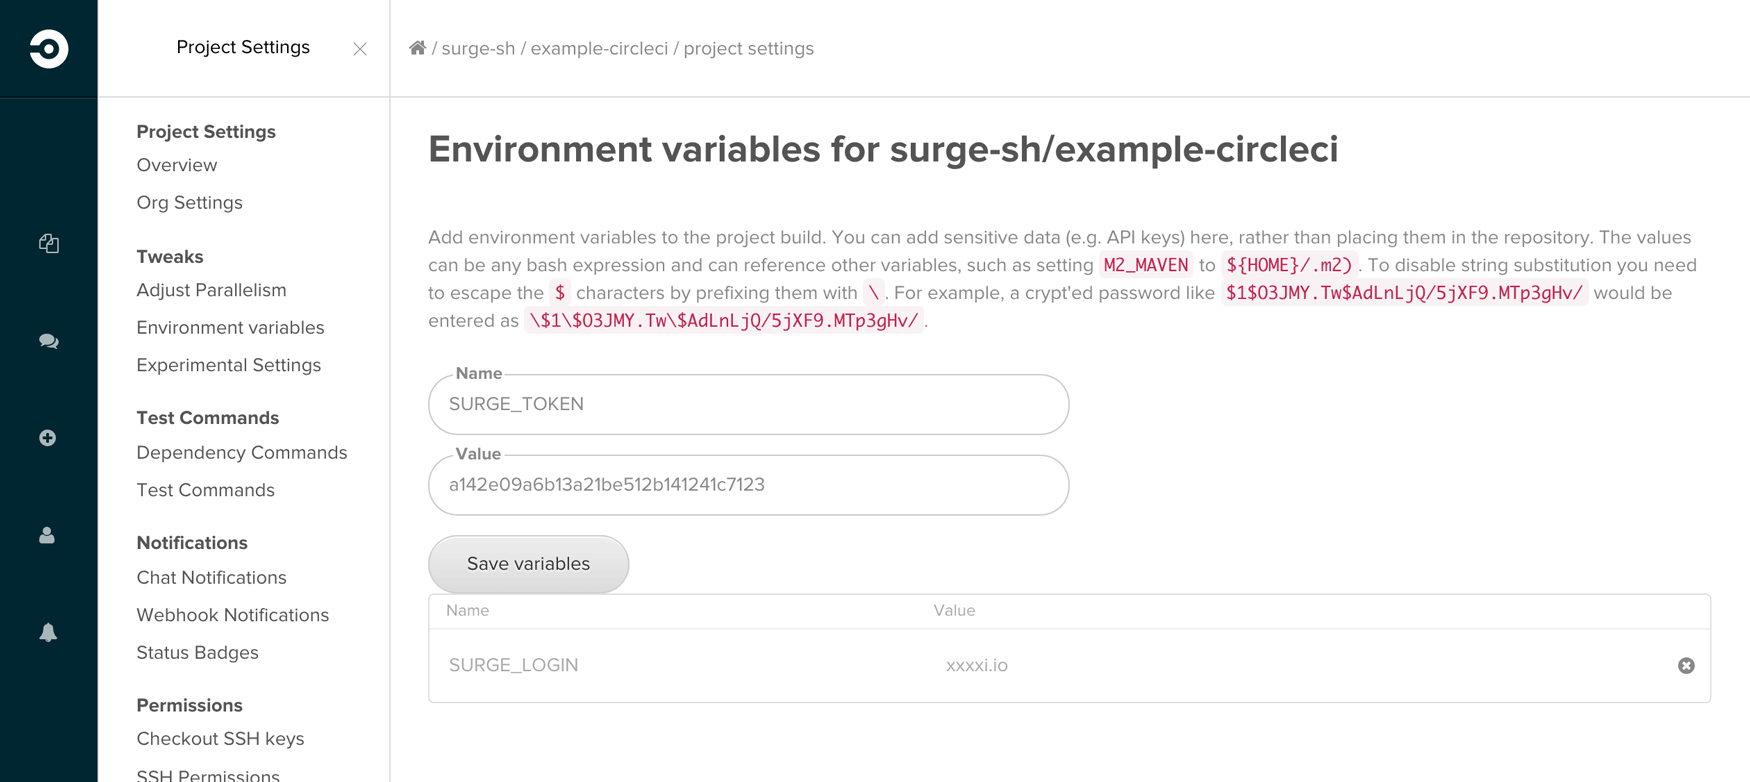The image size is (1750, 782).
Task: Open the user account sidebar icon
Action: click(x=47, y=535)
